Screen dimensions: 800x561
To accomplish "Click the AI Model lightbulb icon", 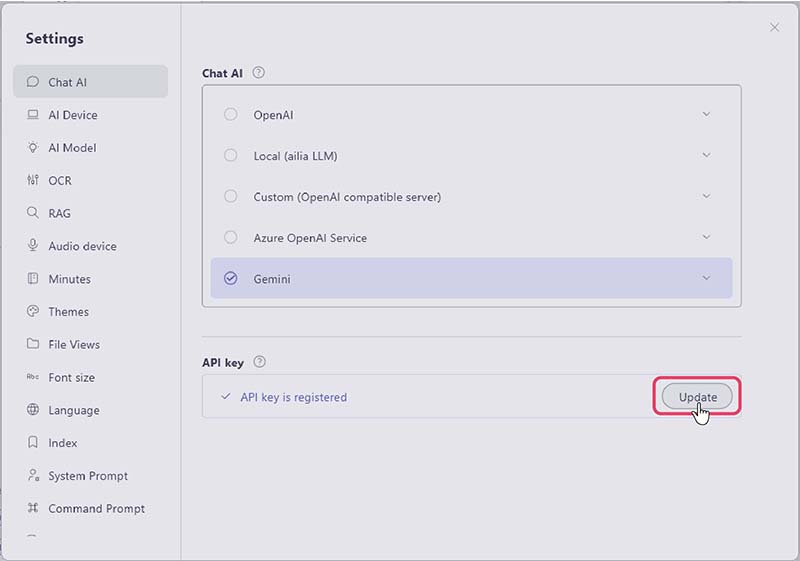I will click(33, 148).
